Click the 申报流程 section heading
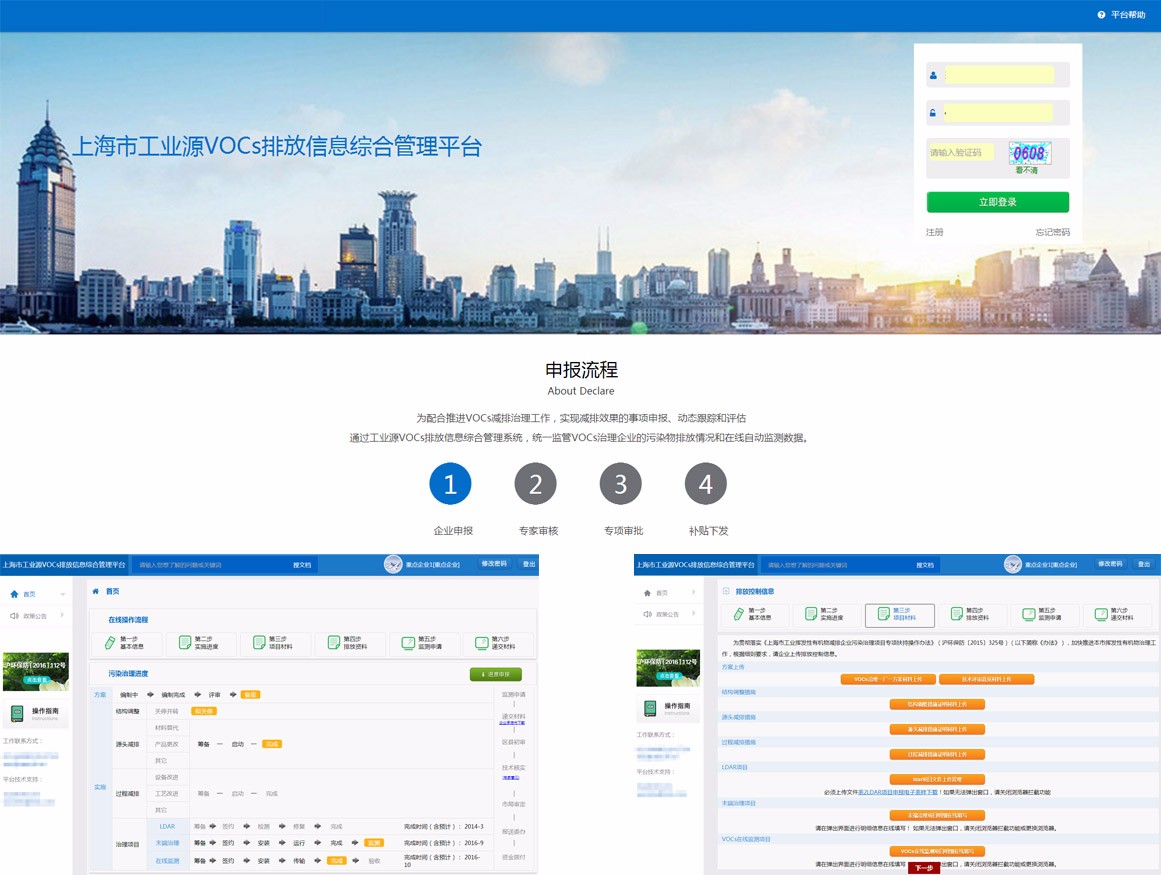This screenshot has width=1161, height=875. tap(581, 370)
